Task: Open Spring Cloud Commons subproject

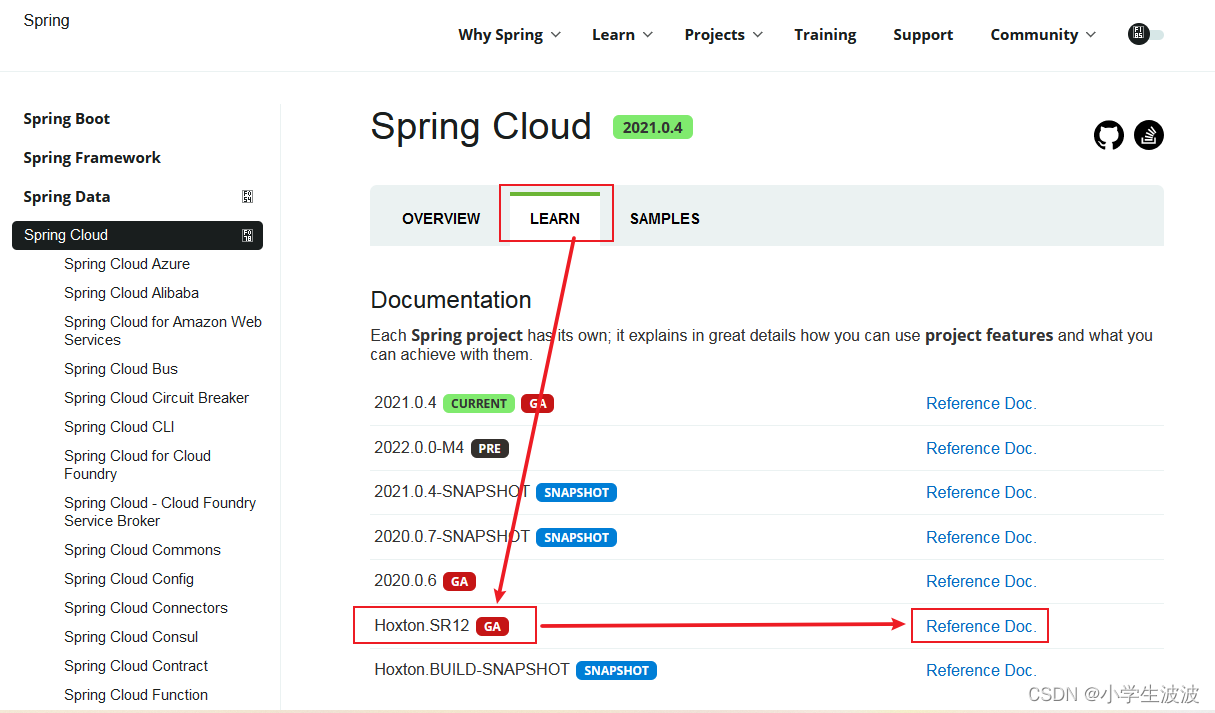Action: (143, 550)
